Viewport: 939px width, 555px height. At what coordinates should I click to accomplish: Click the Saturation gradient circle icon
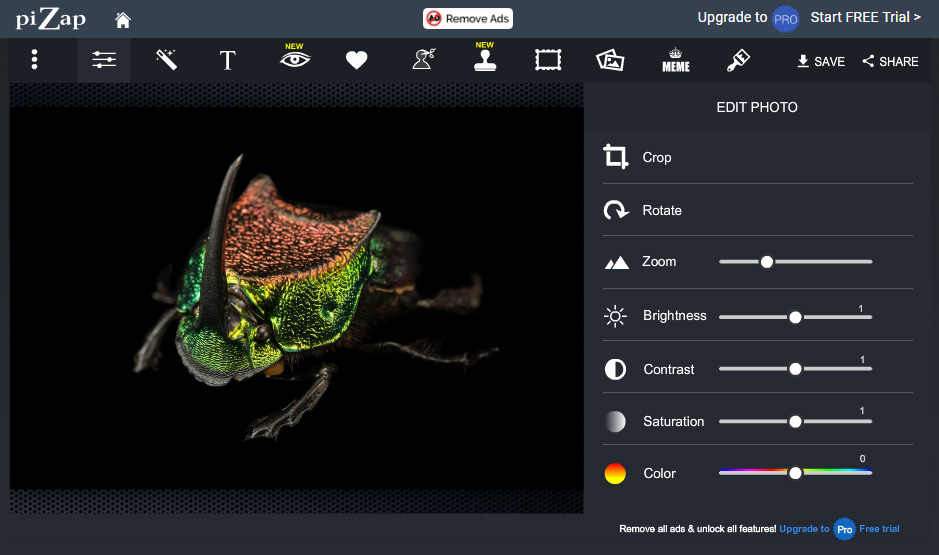(x=615, y=421)
